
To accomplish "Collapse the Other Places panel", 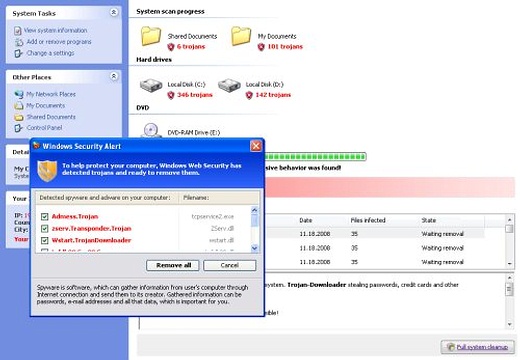I will 114,76.
